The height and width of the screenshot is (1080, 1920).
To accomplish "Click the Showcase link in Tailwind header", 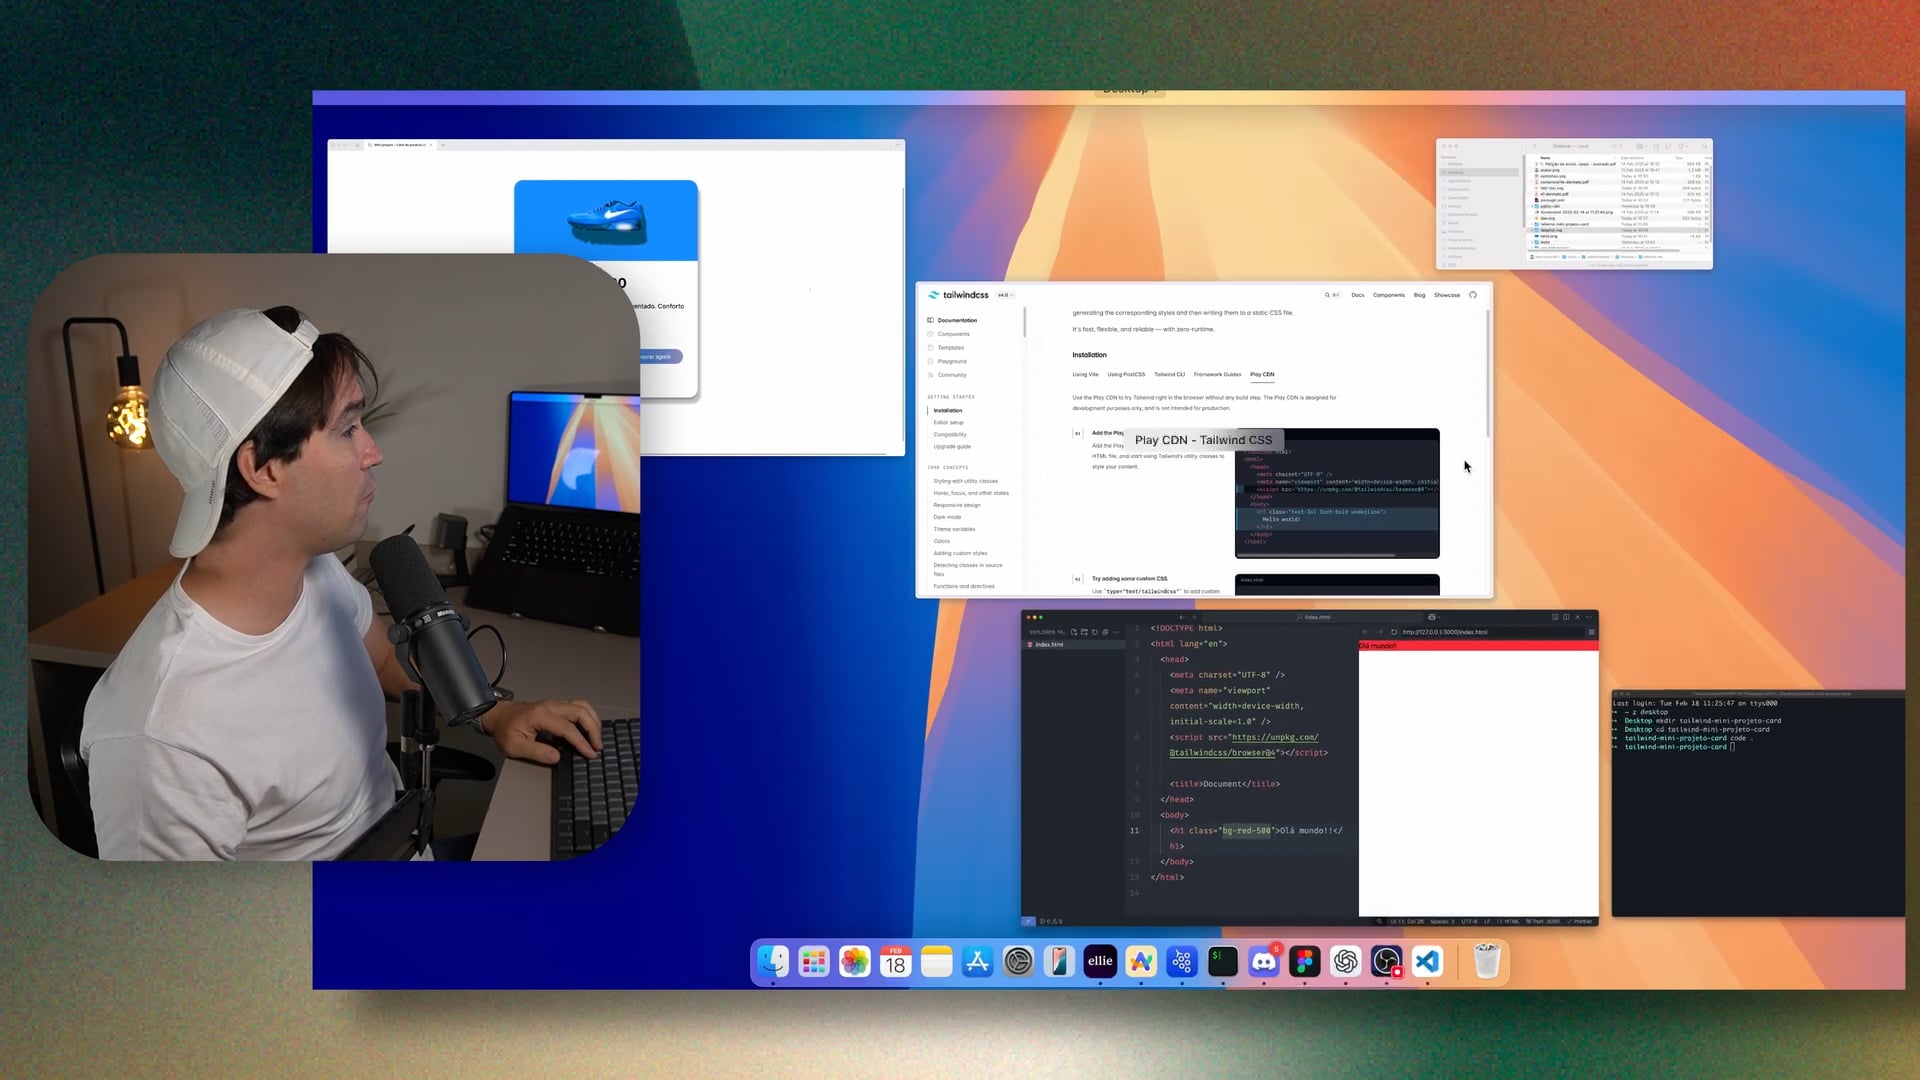I will [x=1447, y=295].
